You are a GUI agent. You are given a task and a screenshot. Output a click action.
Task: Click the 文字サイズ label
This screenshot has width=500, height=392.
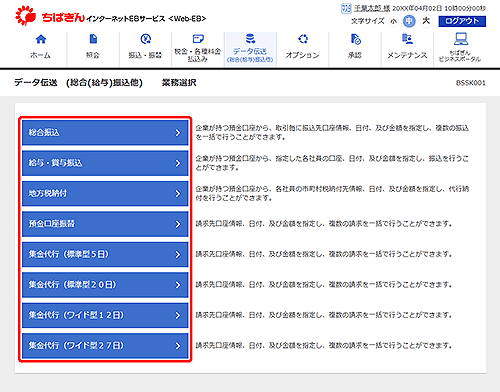(368, 21)
